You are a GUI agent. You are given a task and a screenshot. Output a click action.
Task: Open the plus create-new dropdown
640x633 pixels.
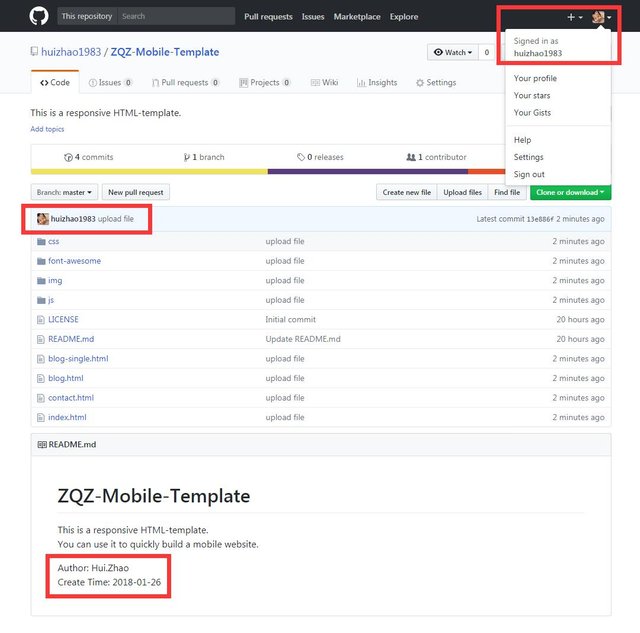(x=575, y=17)
